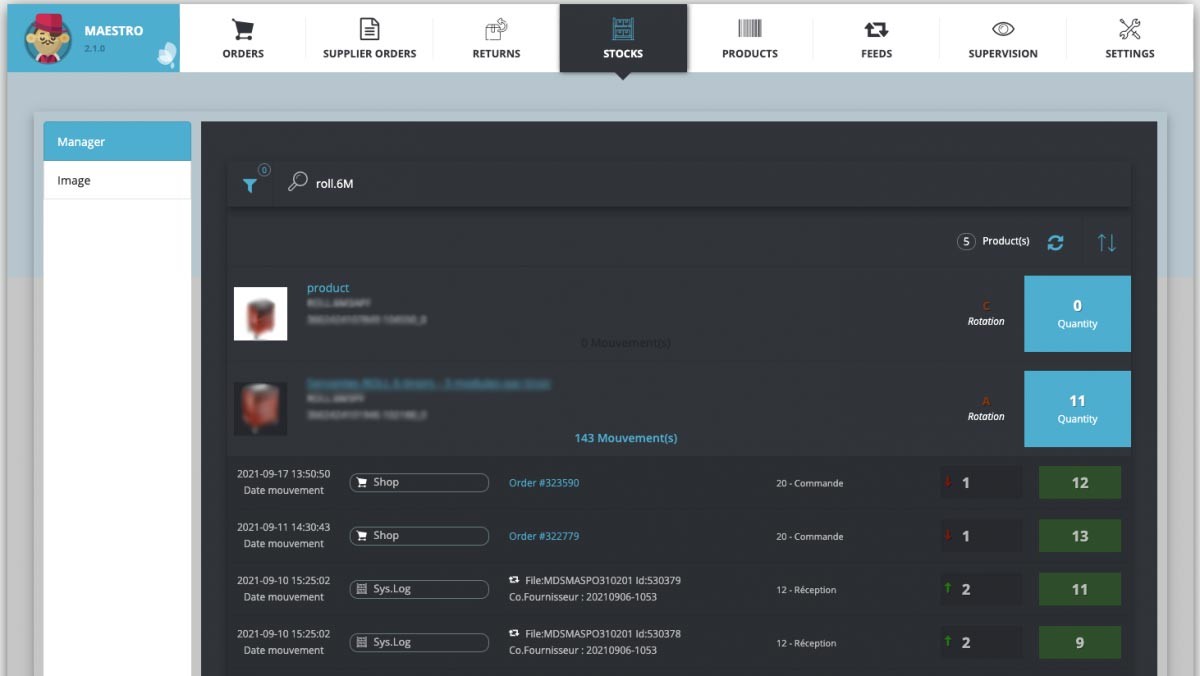
Task: Collapse the 143 Mouvement(s) list
Action: click(x=625, y=438)
